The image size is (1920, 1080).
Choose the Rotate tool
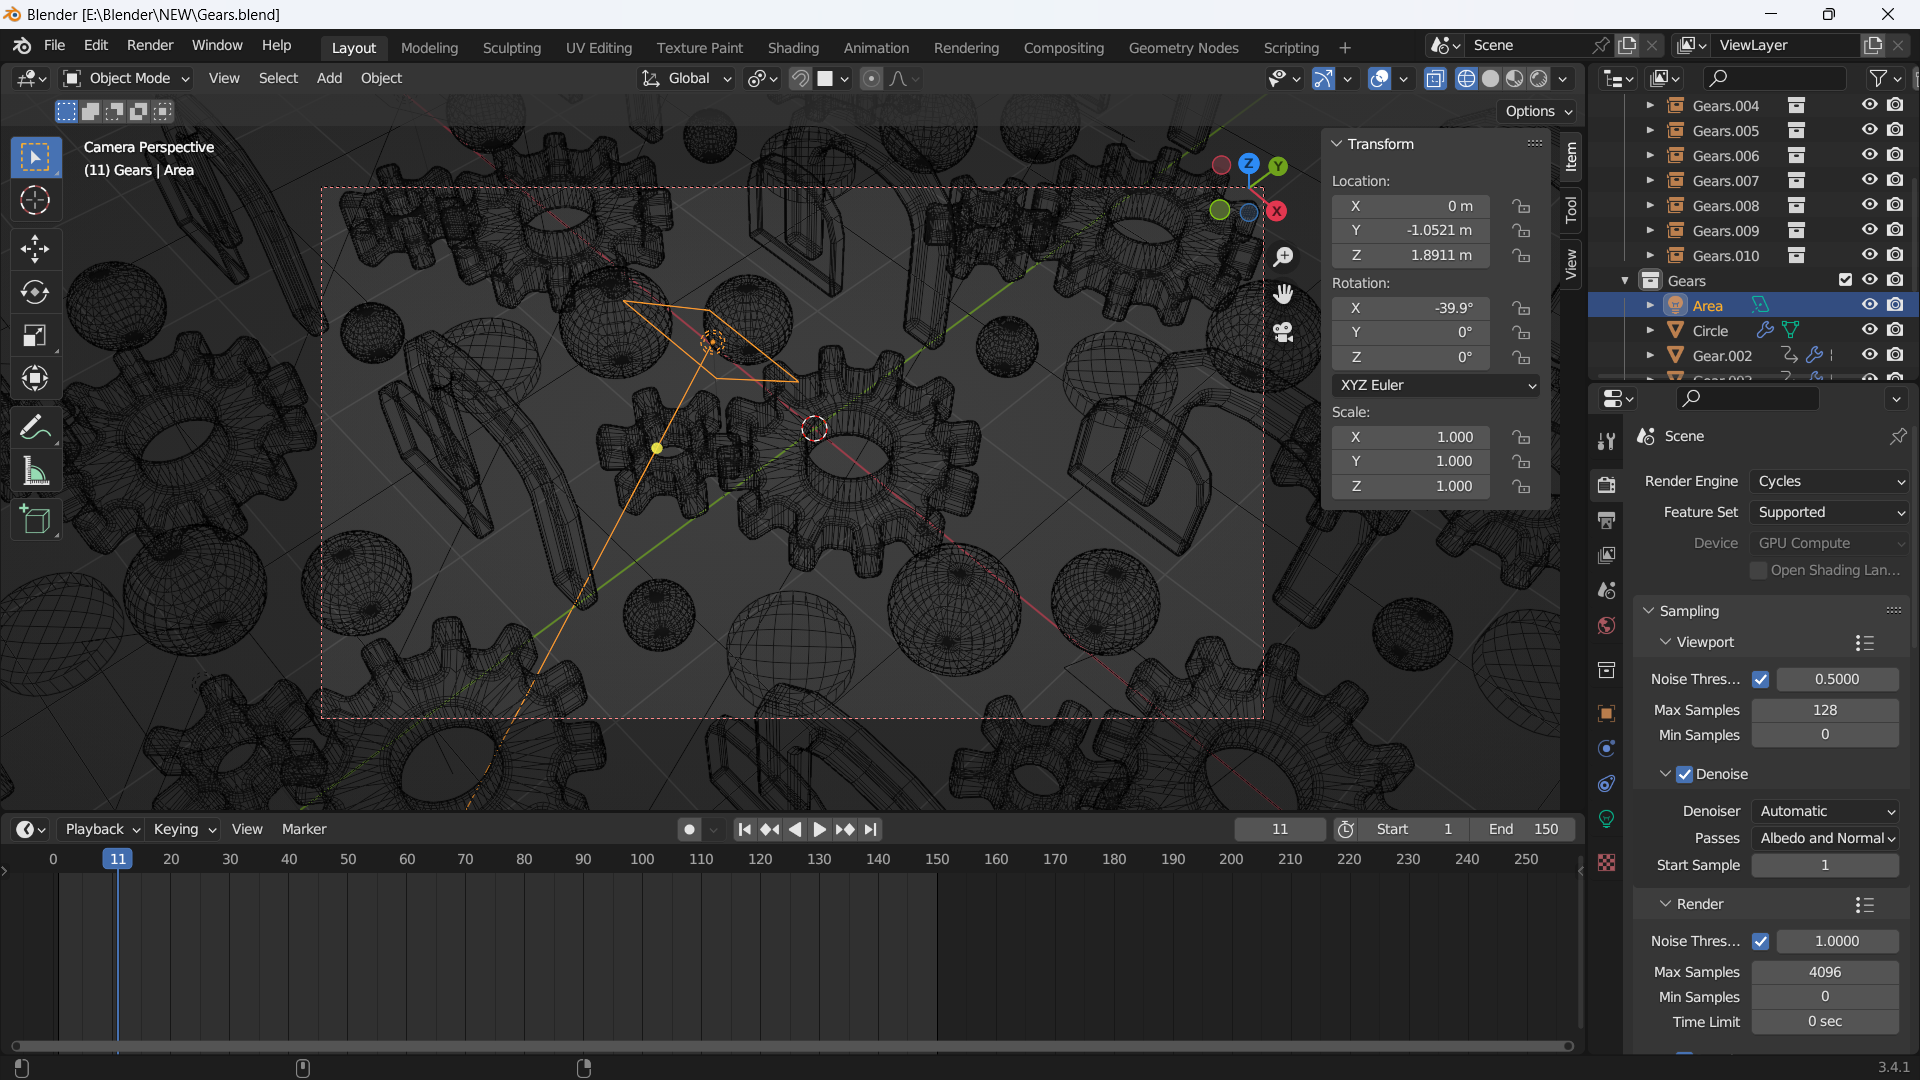click(35, 292)
